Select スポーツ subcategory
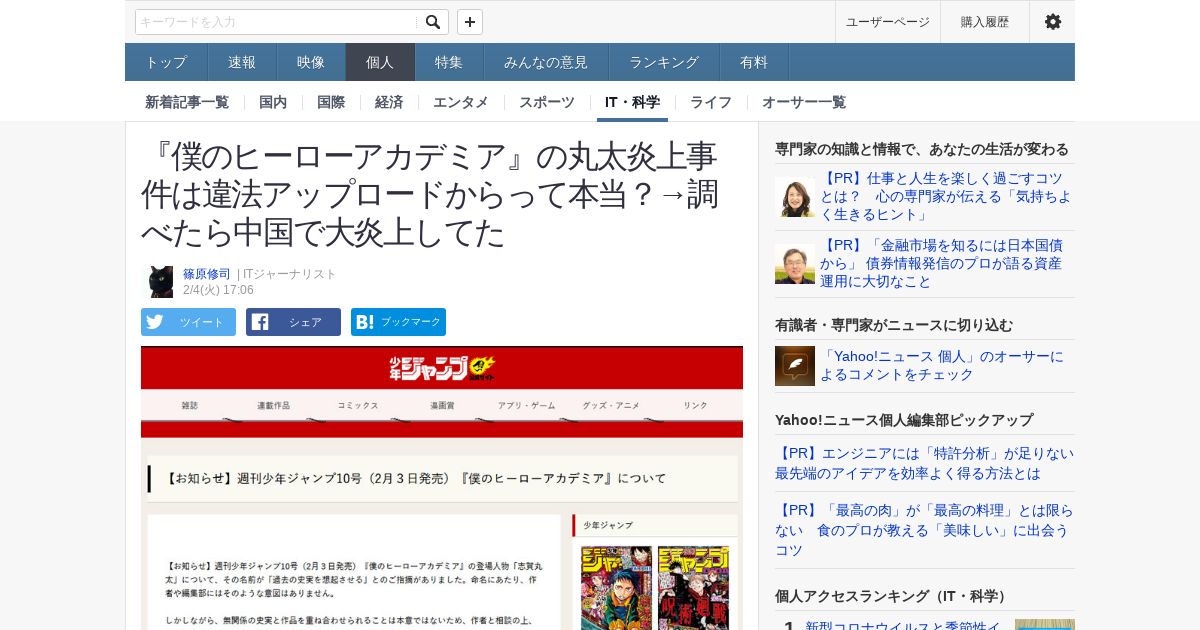The height and width of the screenshot is (630, 1200). (x=547, y=102)
